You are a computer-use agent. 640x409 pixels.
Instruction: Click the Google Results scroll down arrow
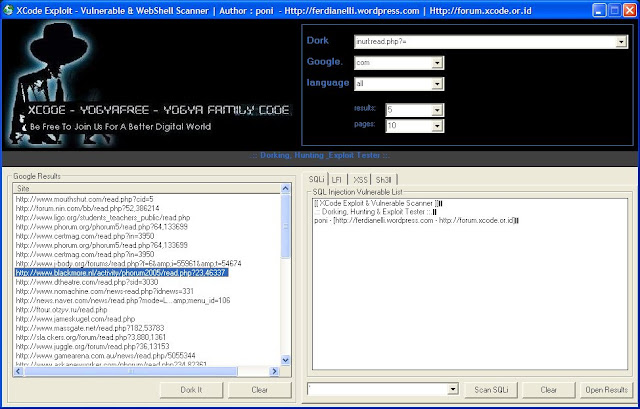(285, 360)
